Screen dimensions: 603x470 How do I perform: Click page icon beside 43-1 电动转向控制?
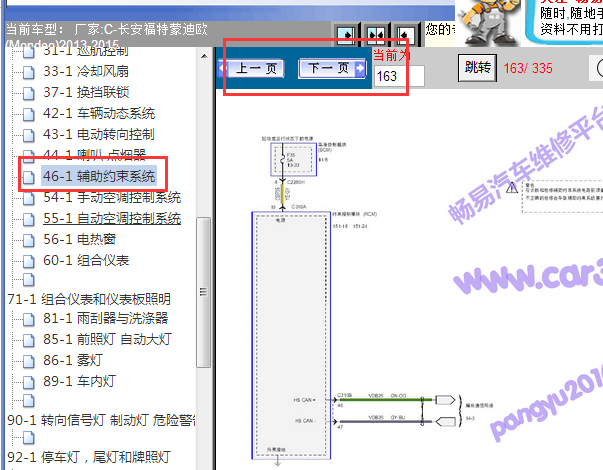(x=28, y=135)
